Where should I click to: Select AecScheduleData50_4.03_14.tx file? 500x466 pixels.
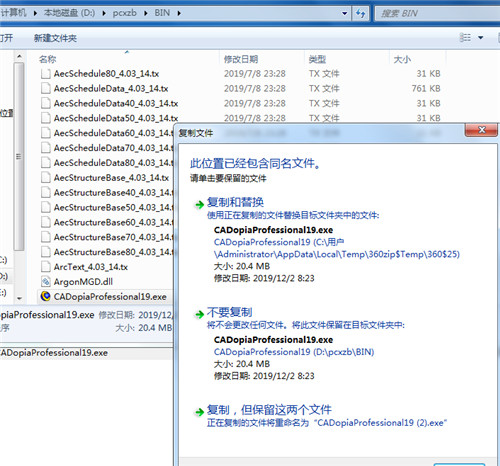116,118
